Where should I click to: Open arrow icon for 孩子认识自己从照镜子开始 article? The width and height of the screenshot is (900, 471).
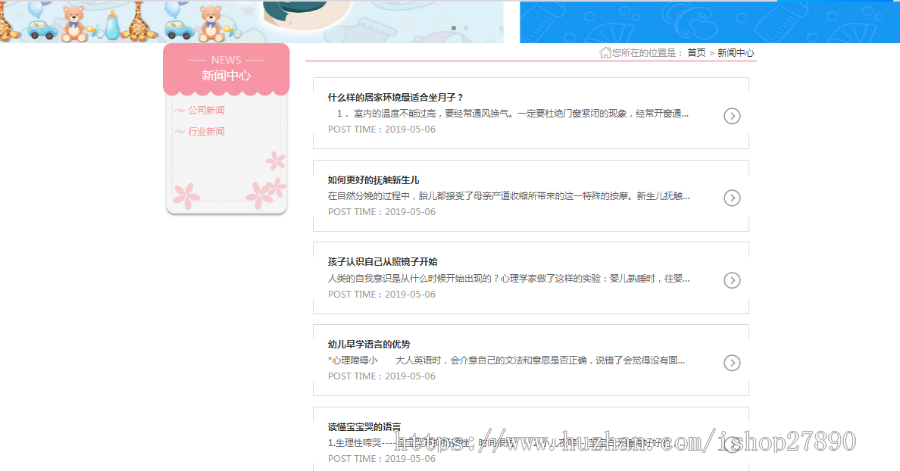point(732,281)
